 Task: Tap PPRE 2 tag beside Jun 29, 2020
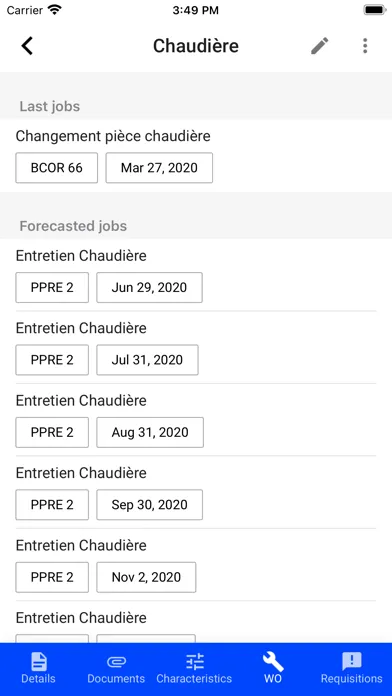[x=52, y=288]
